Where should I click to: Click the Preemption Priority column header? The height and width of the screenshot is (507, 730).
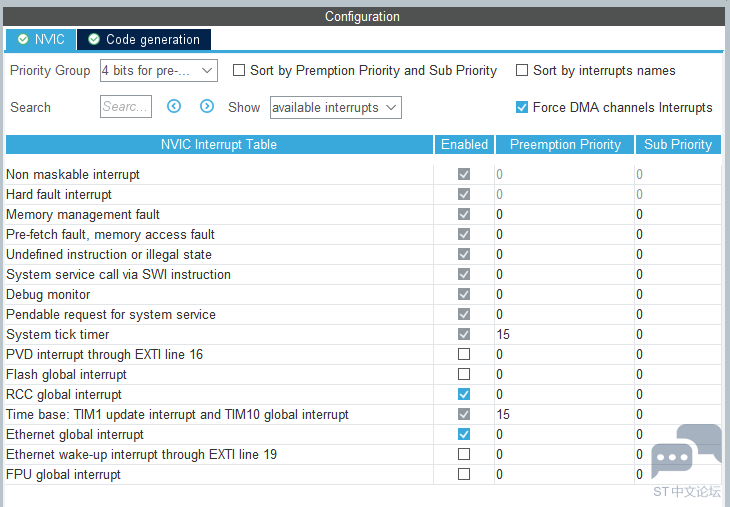tap(565, 144)
